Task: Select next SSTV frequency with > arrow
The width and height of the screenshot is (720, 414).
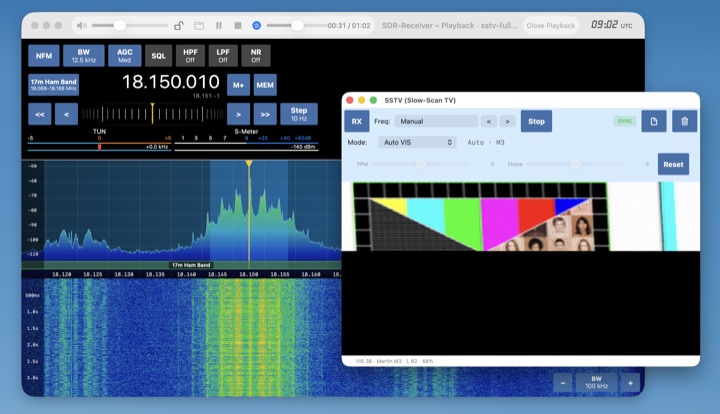Action: point(507,122)
